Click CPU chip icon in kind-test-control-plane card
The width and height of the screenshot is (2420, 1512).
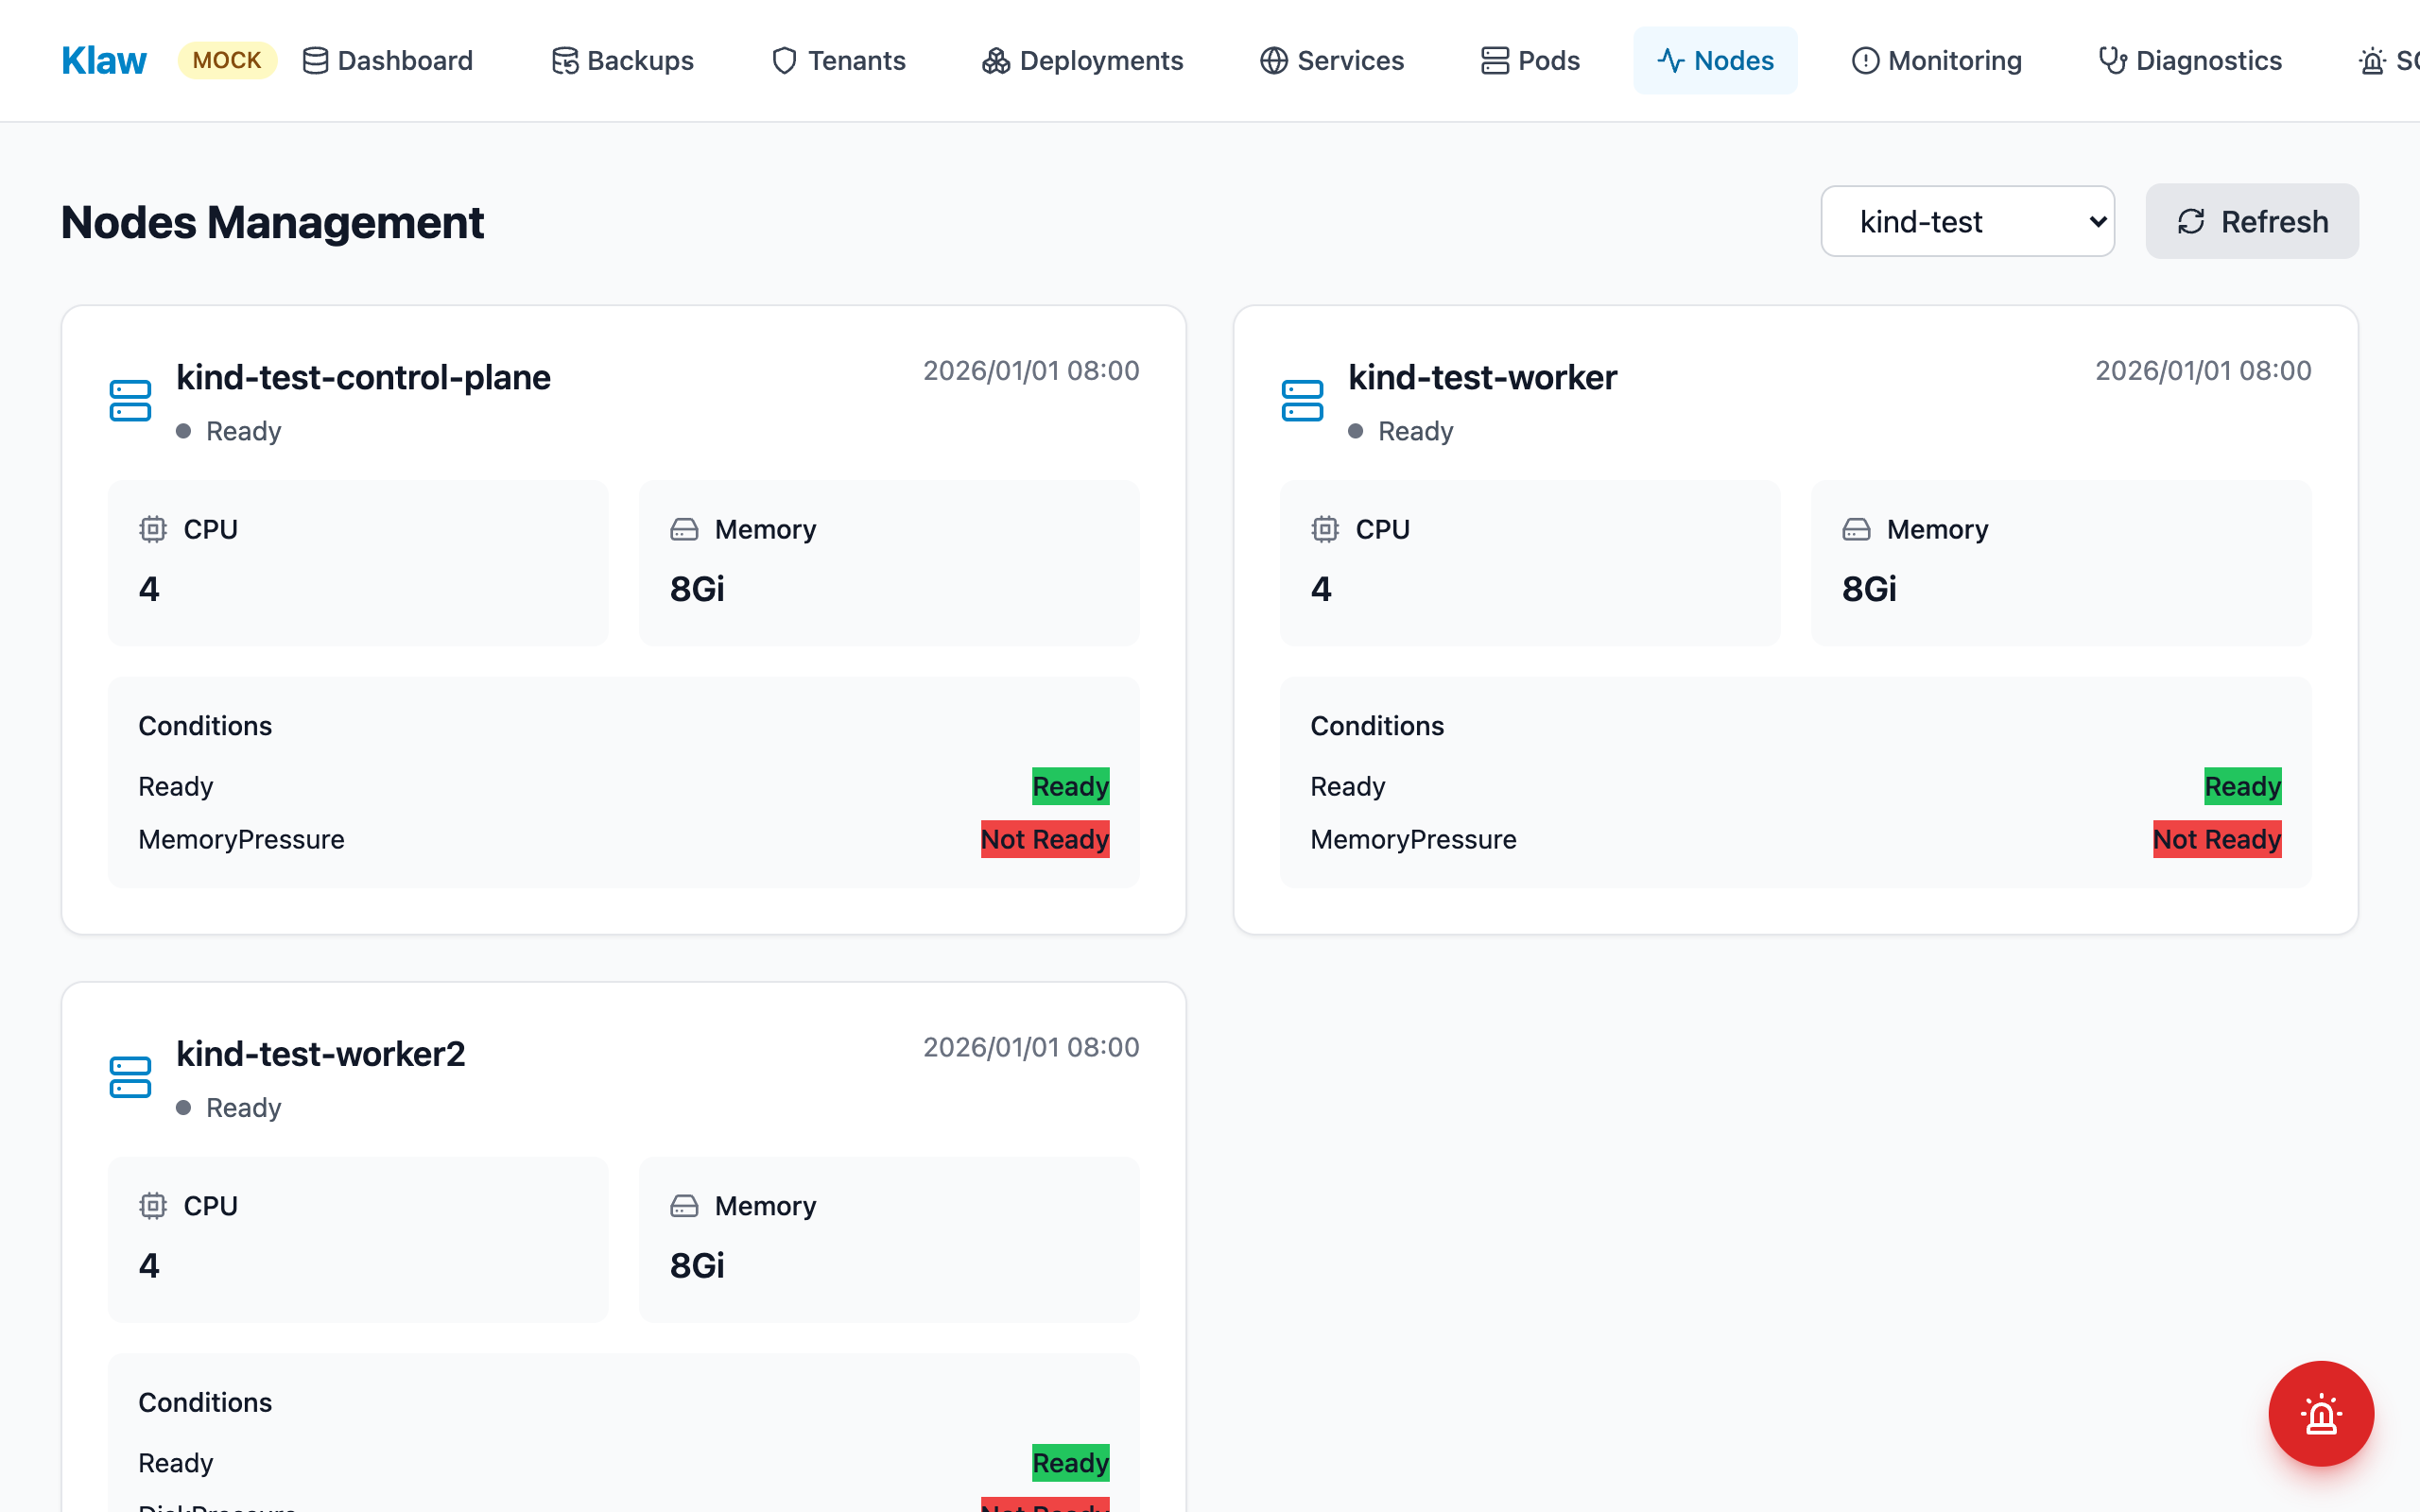[153, 529]
